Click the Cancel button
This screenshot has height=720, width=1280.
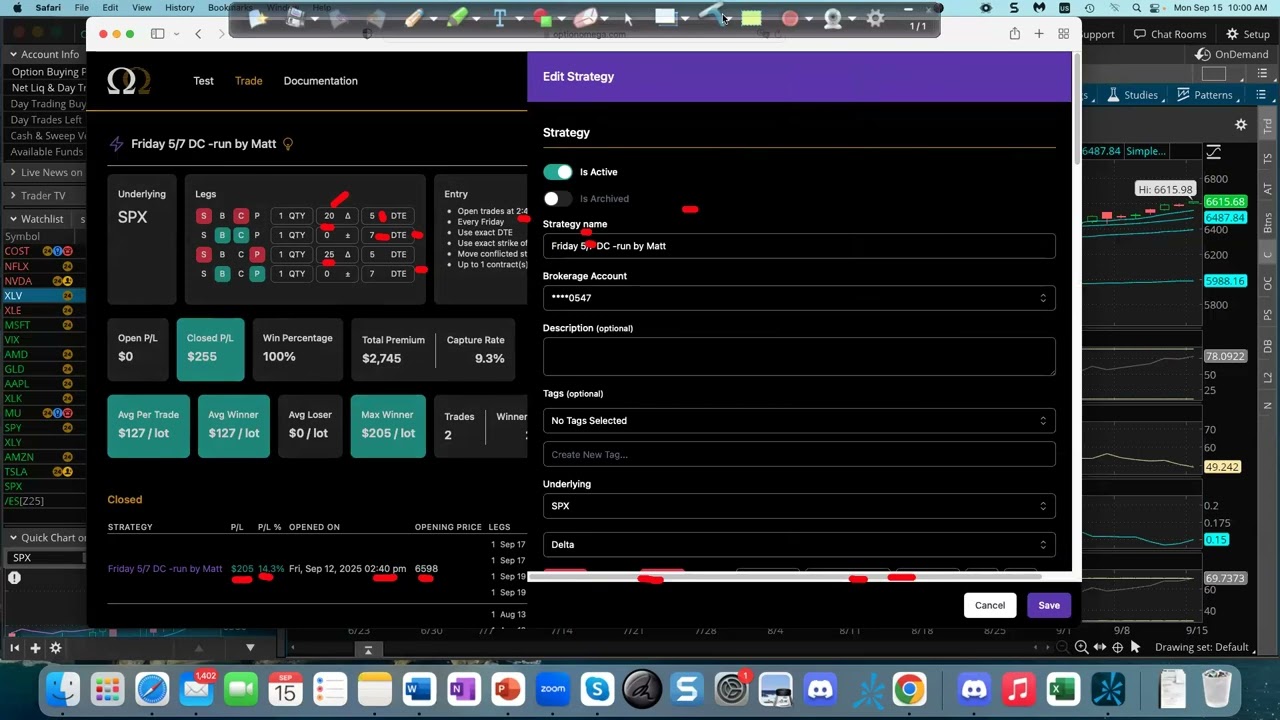(x=990, y=605)
